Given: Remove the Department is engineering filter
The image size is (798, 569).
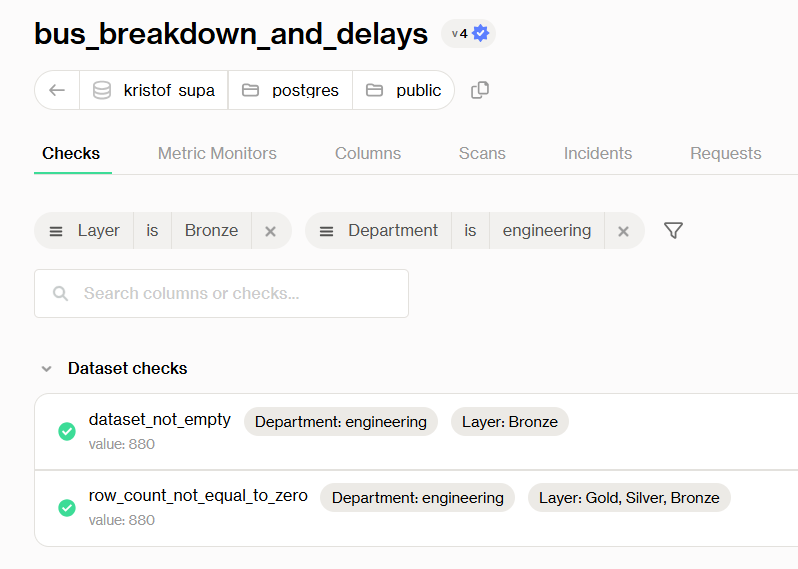Looking at the screenshot, I should [623, 231].
